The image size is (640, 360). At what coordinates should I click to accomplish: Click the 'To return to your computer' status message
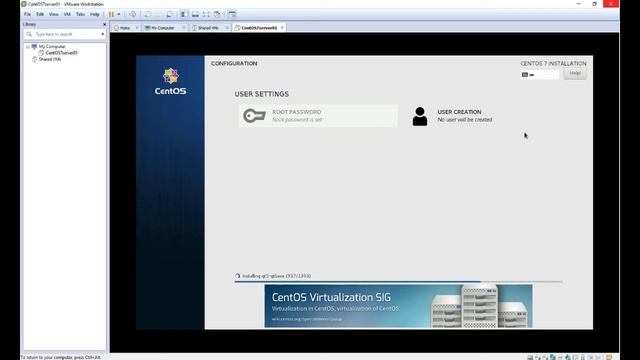(60, 357)
